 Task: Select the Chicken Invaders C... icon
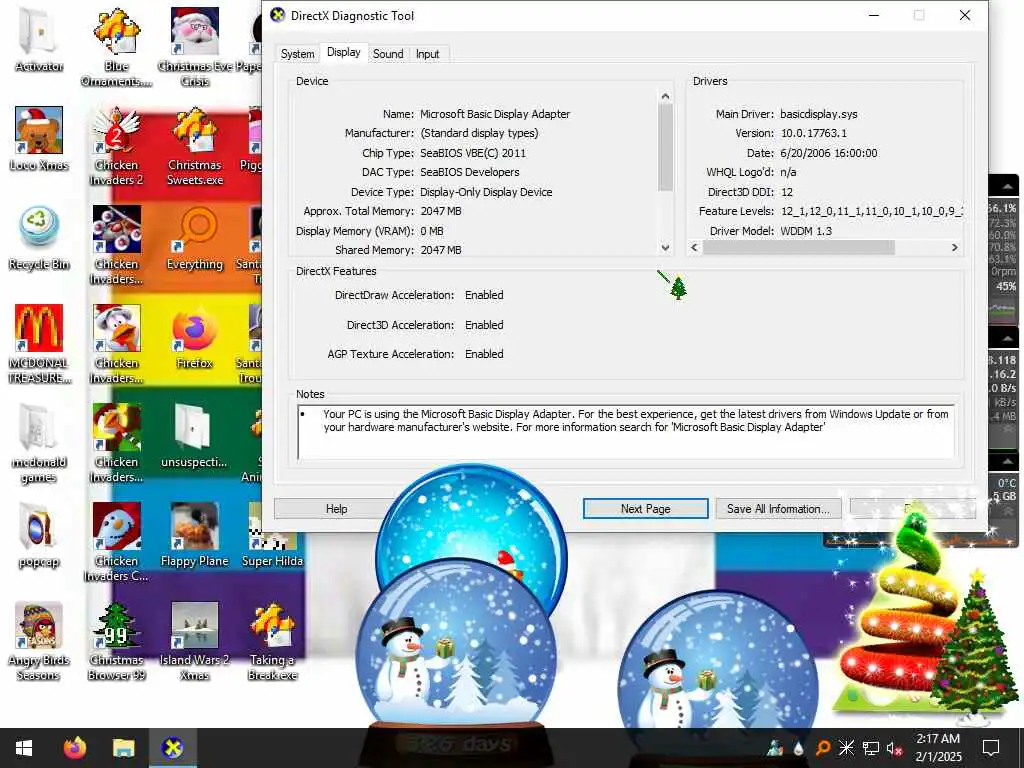[x=116, y=542]
